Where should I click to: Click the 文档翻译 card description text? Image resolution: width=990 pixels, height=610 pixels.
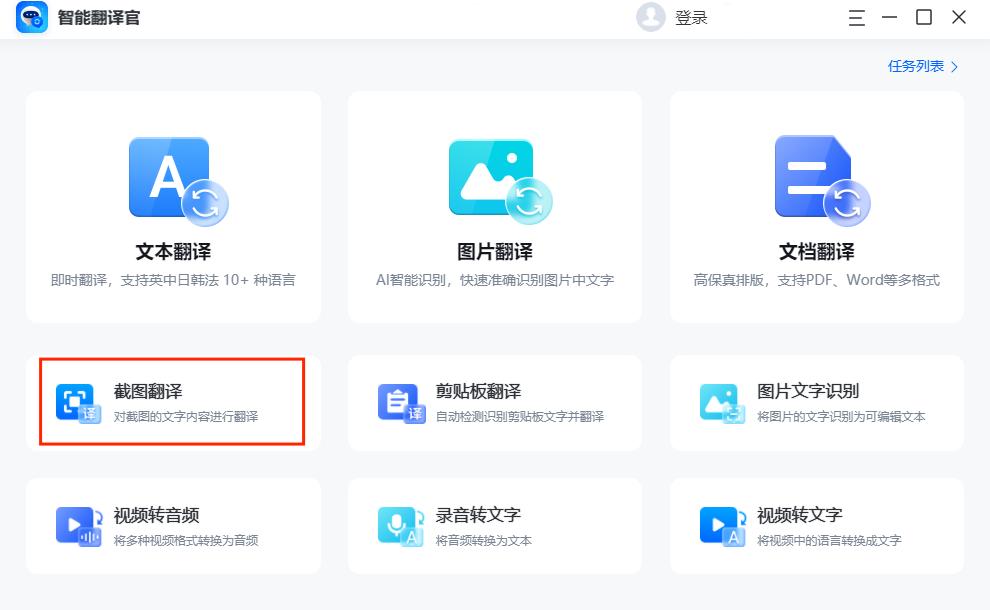coord(817,281)
